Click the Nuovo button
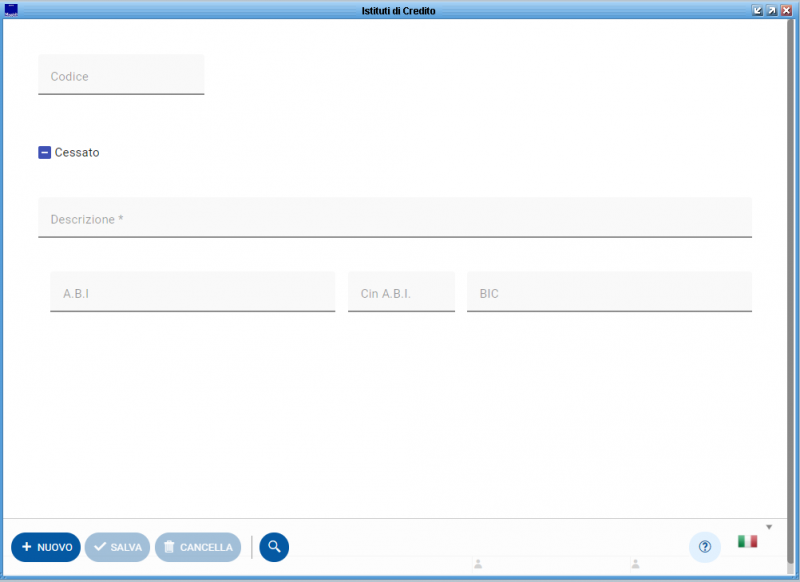The image size is (800, 582). (46, 547)
